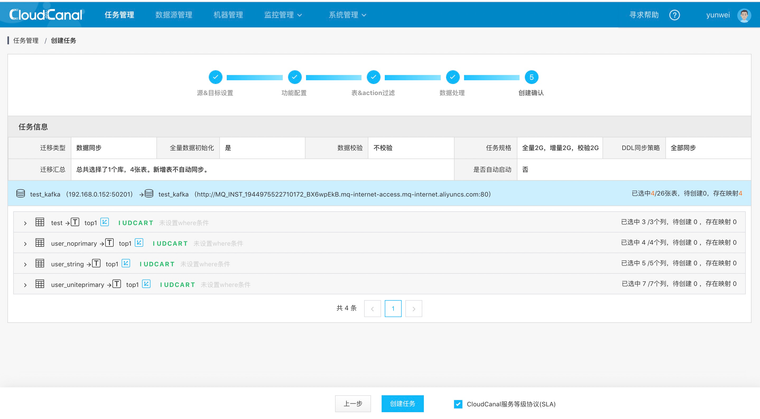
Task: Click IUDCART actions in user_uniteprimary row
Action: pos(177,285)
